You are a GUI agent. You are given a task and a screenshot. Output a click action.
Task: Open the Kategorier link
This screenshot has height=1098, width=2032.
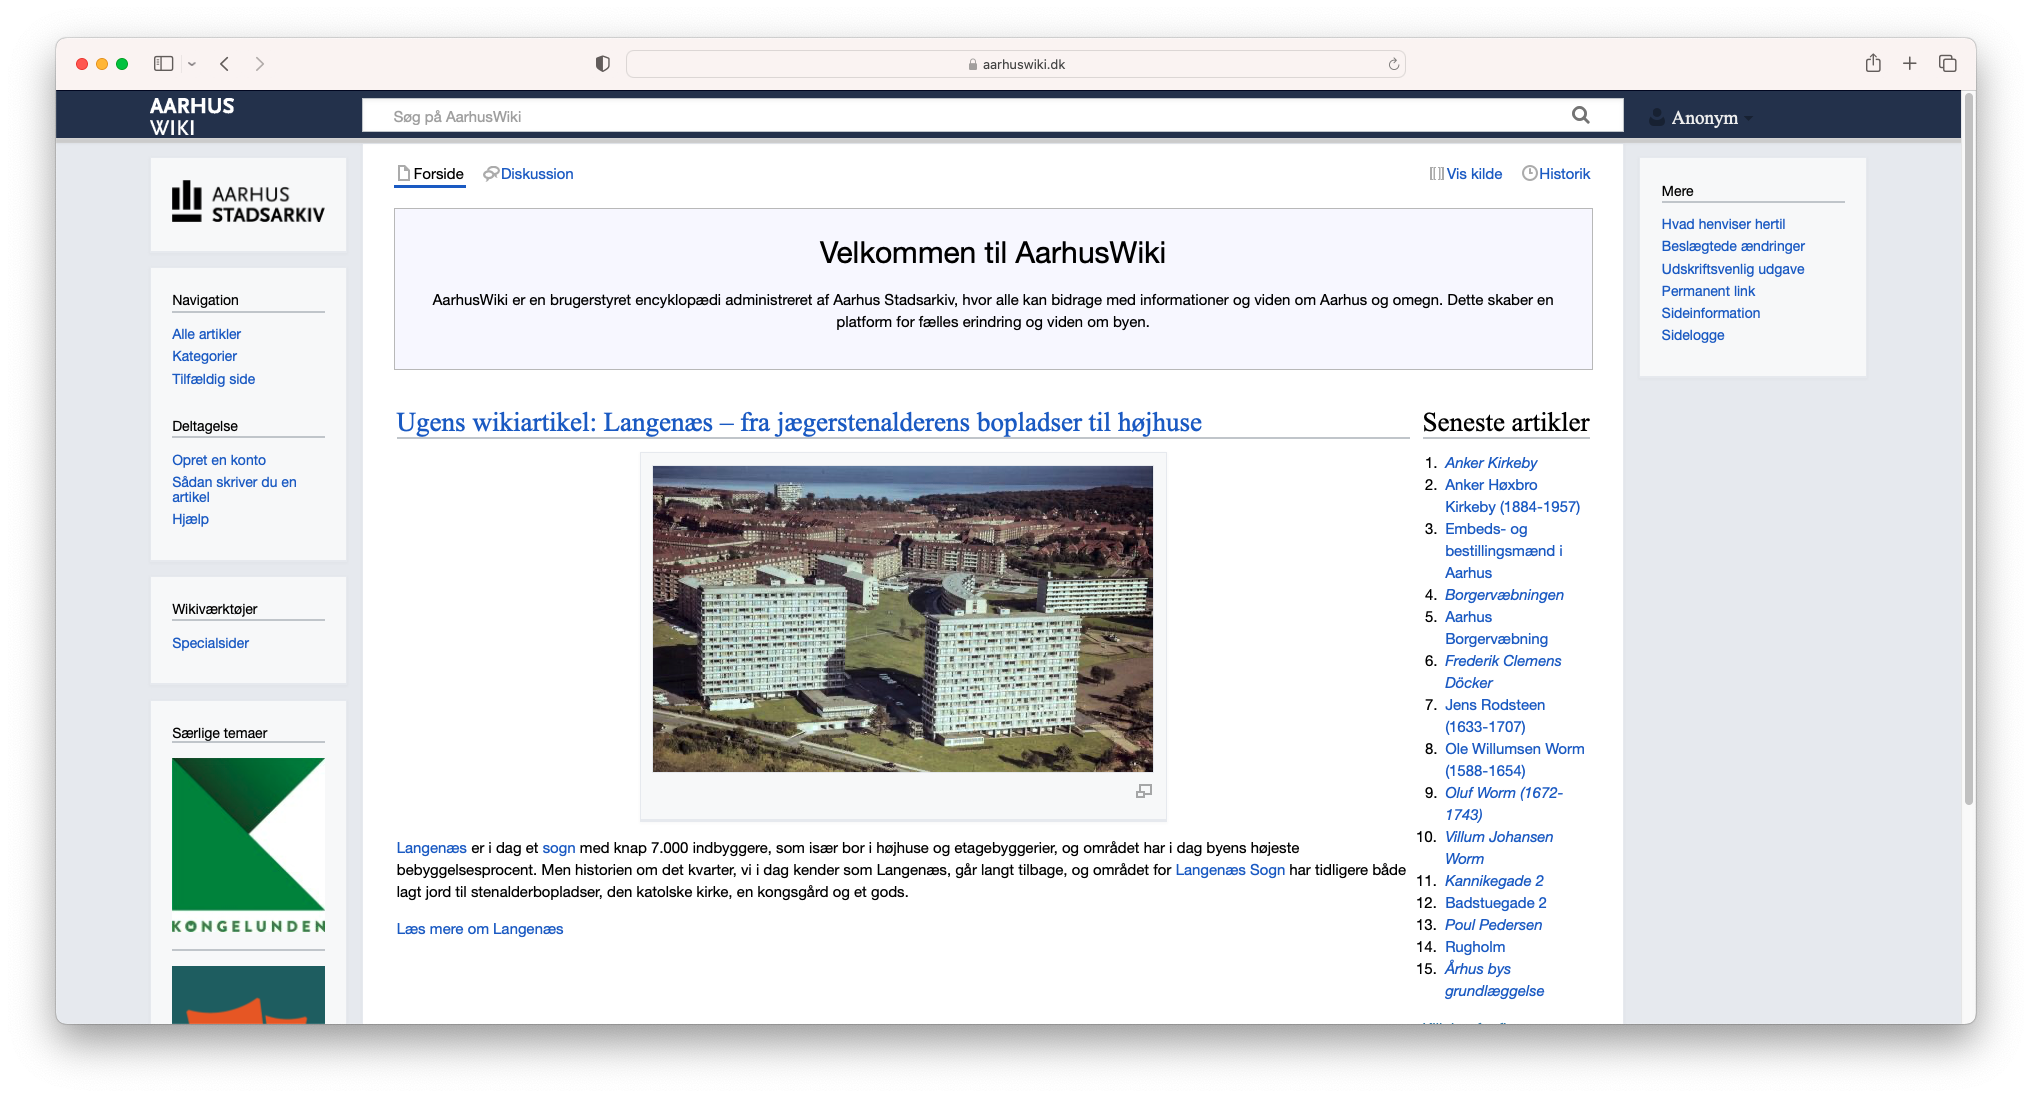[x=204, y=356]
